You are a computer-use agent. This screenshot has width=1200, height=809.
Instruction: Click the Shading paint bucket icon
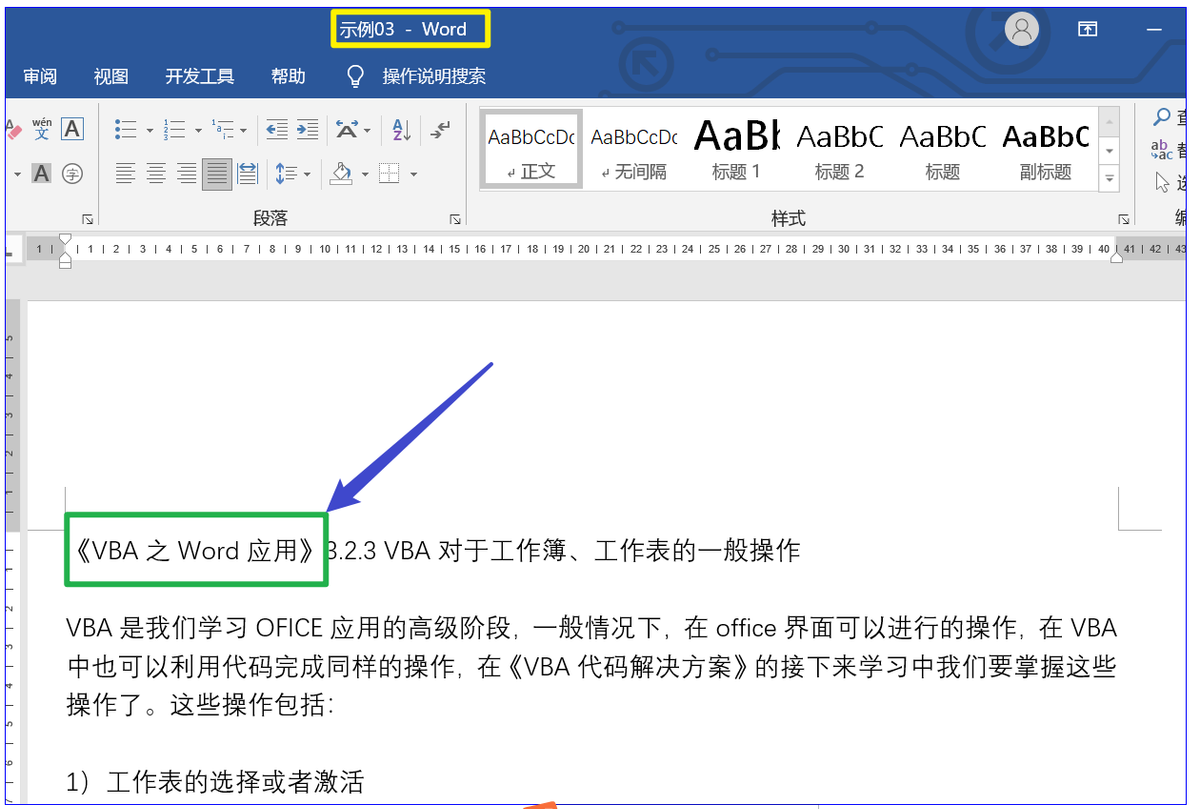point(342,174)
